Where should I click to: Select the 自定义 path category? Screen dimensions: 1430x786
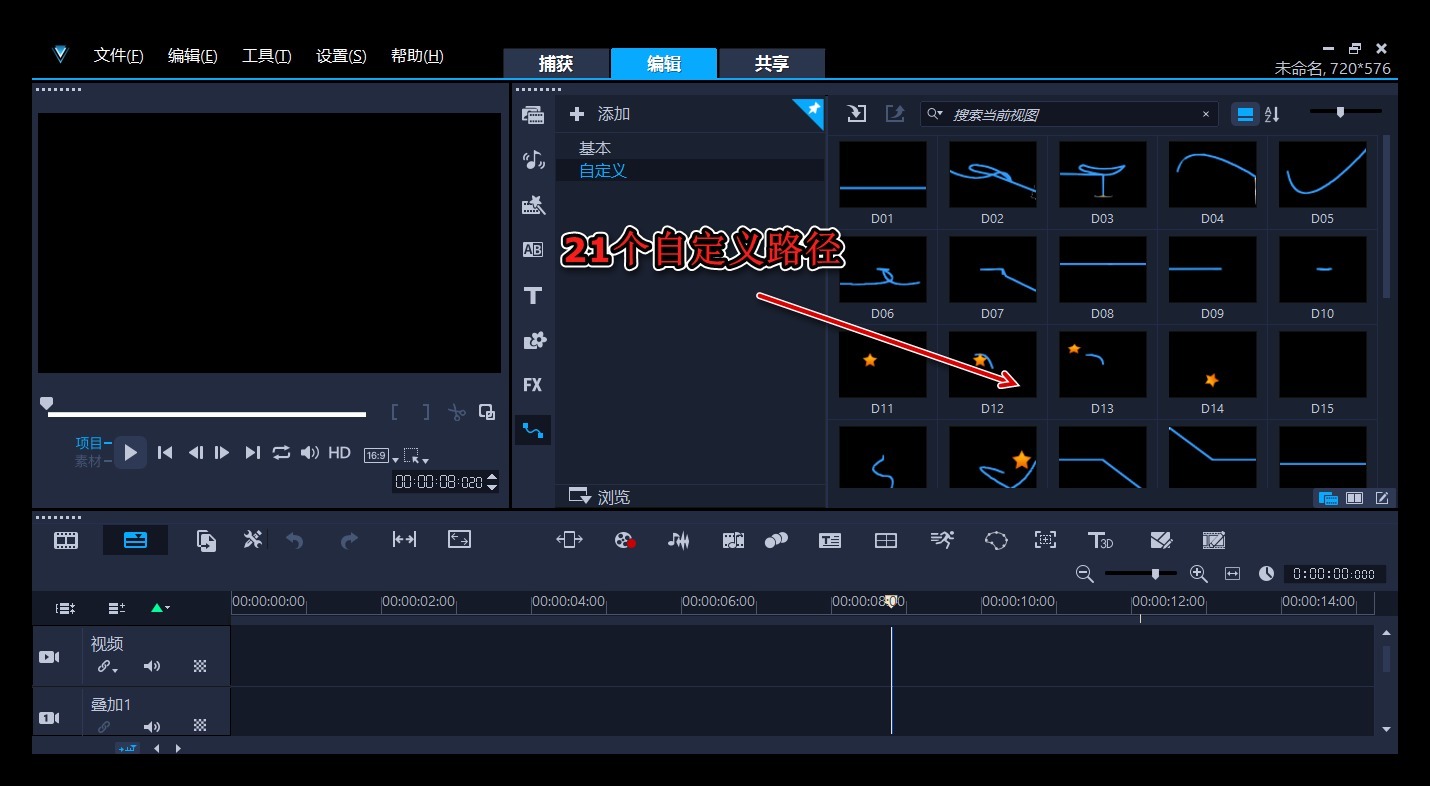[x=603, y=171]
